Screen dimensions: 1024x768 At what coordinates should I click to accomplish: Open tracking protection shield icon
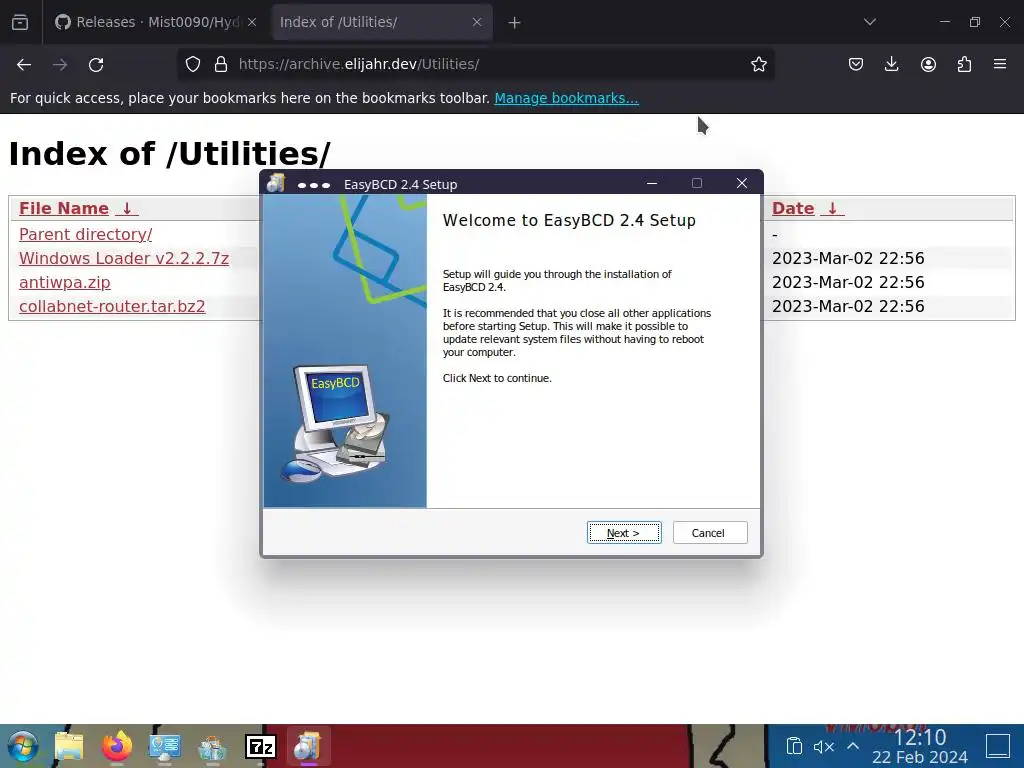pos(193,64)
